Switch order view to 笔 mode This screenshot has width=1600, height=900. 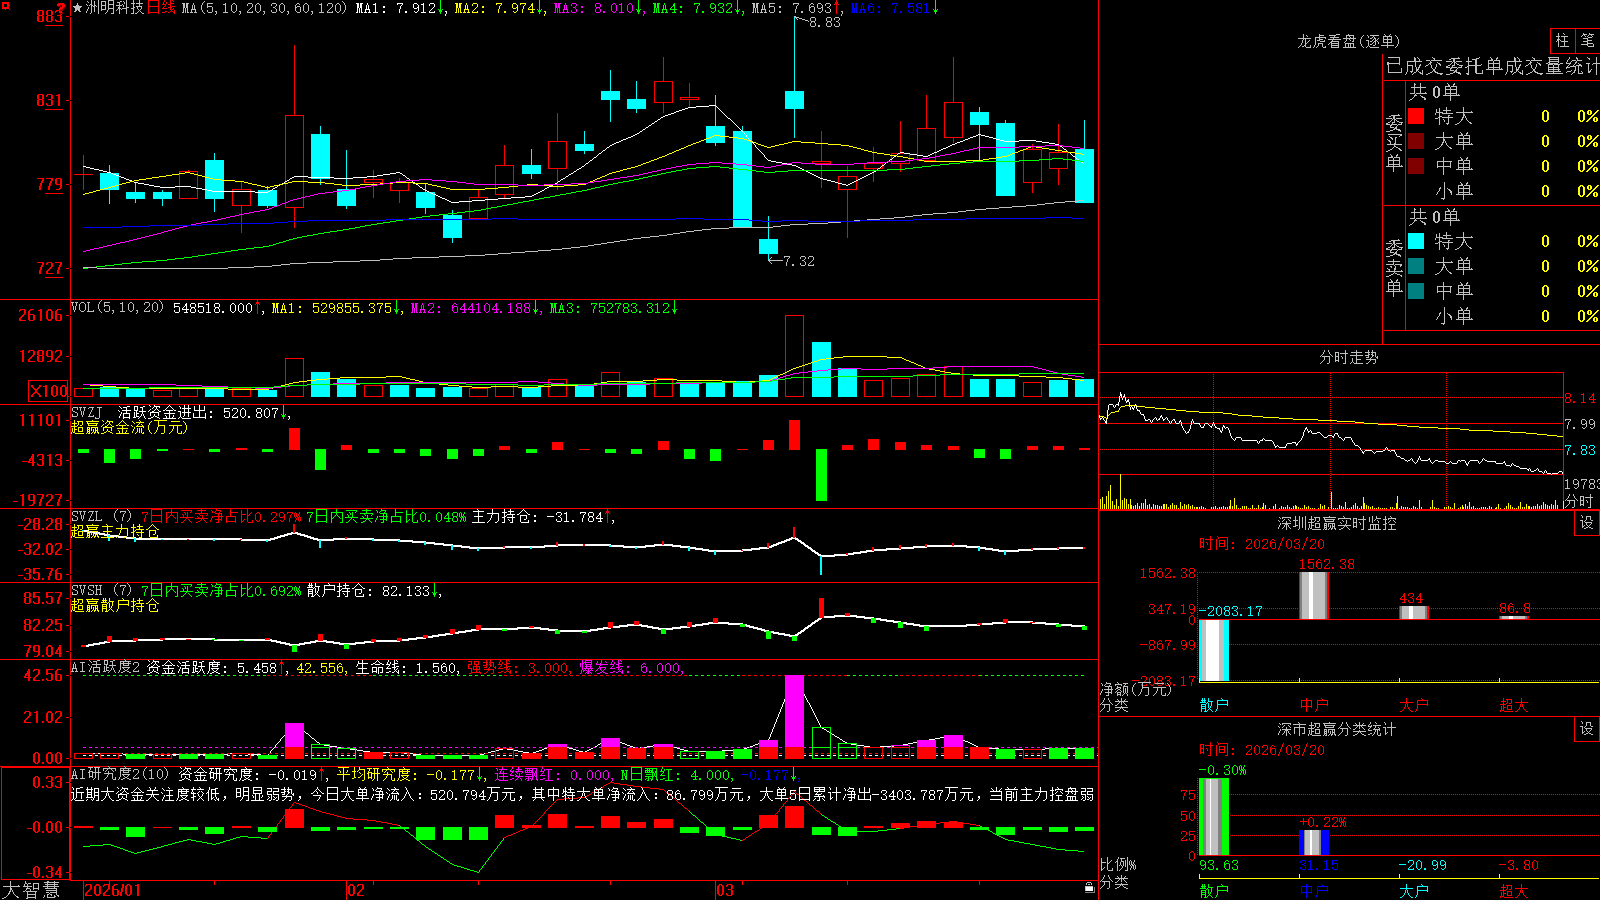[1587, 40]
